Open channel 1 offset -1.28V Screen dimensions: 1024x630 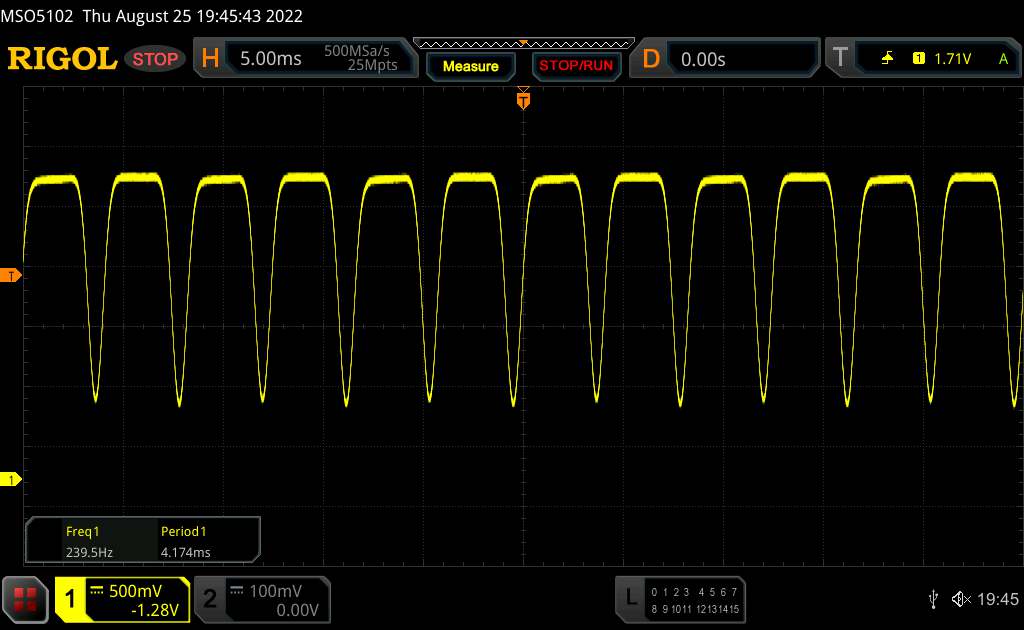click(155, 610)
